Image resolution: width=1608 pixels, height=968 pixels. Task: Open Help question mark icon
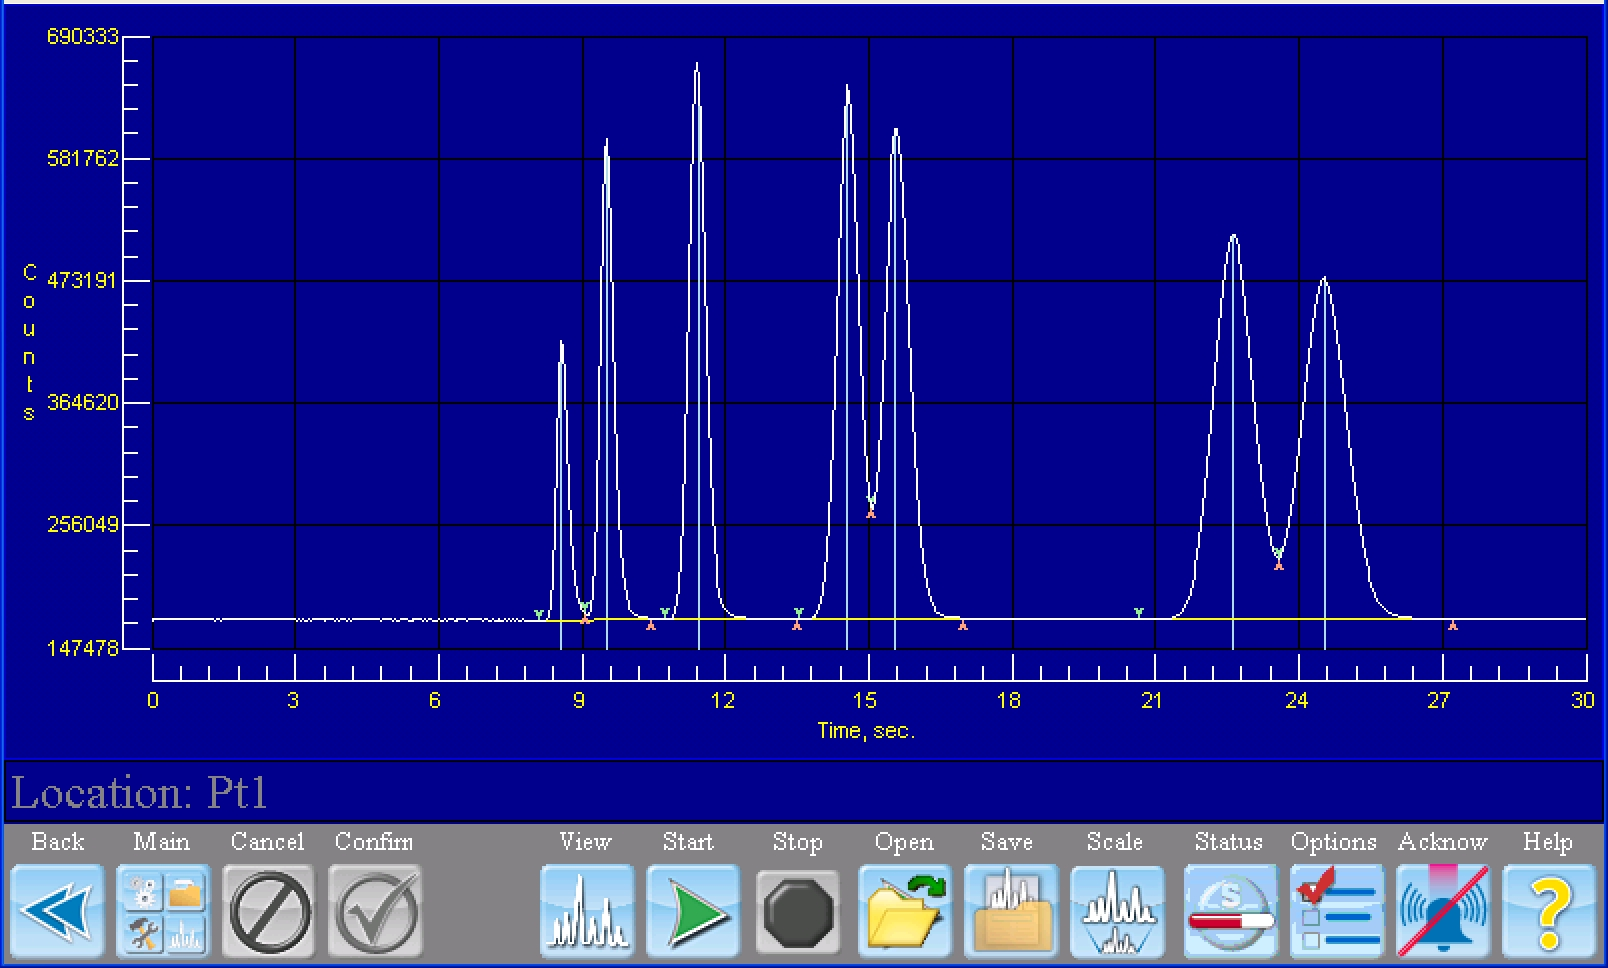pos(1548,911)
